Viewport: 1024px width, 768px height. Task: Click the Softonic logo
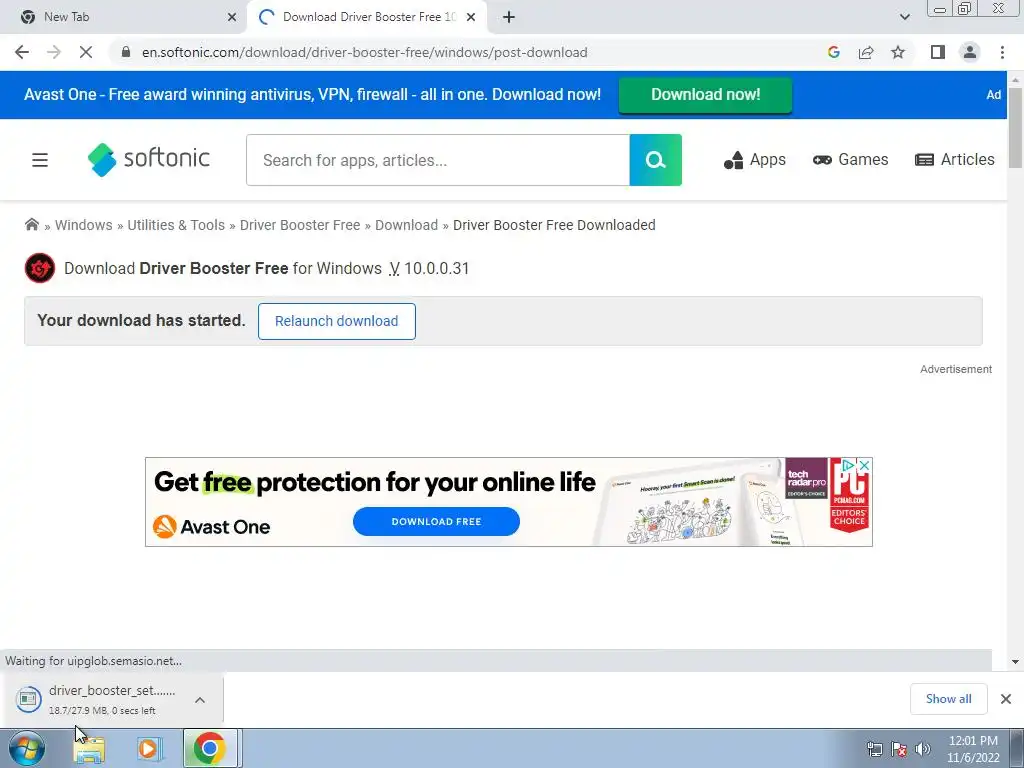coord(149,159)
